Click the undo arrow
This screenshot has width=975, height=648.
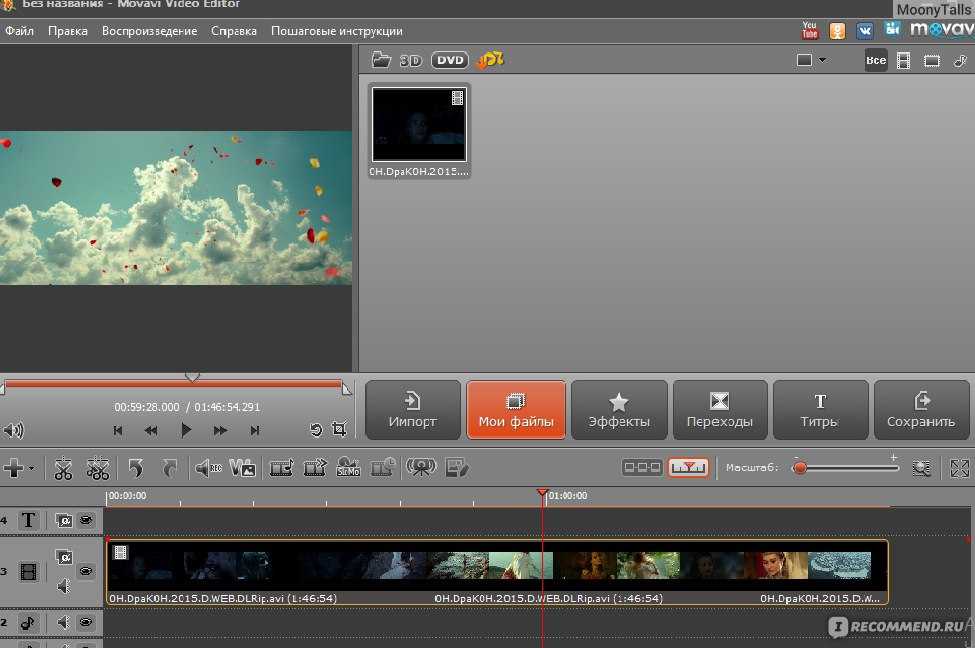[x=136, y=468]
